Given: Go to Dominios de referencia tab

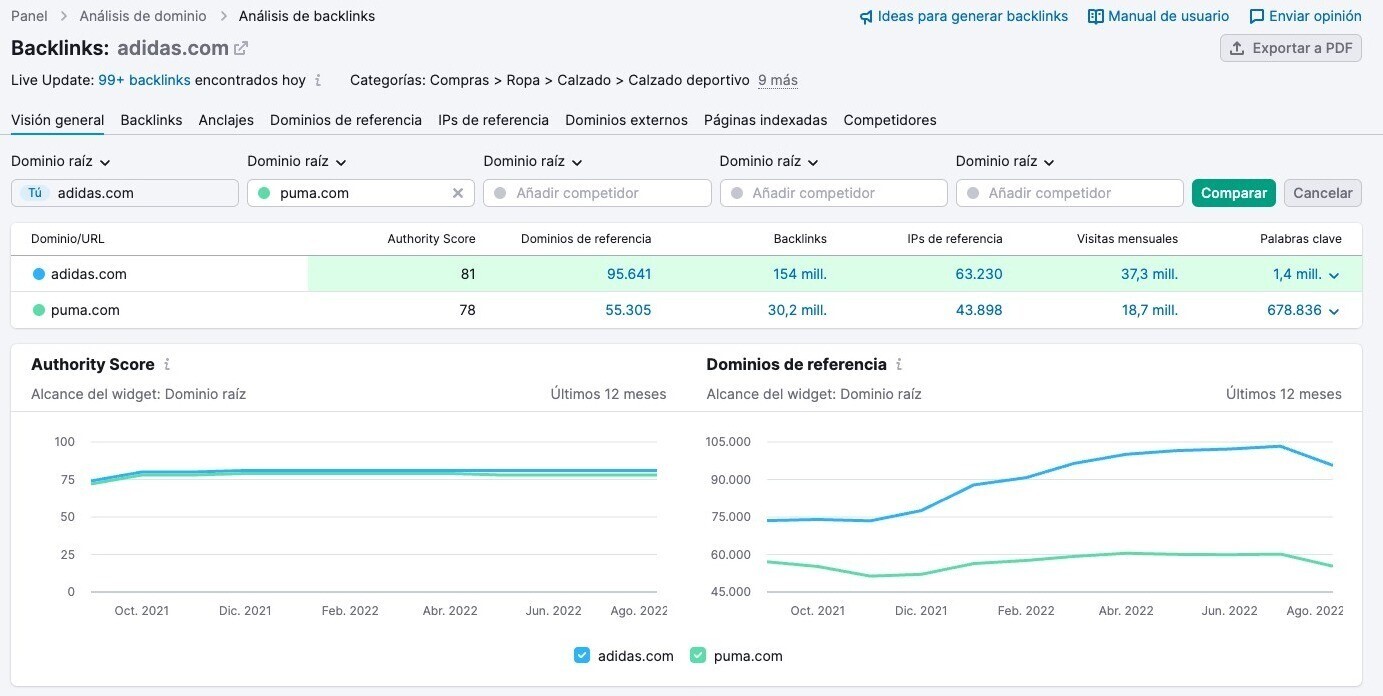Looking at the screenshot, I should click(x=346, y=120).
